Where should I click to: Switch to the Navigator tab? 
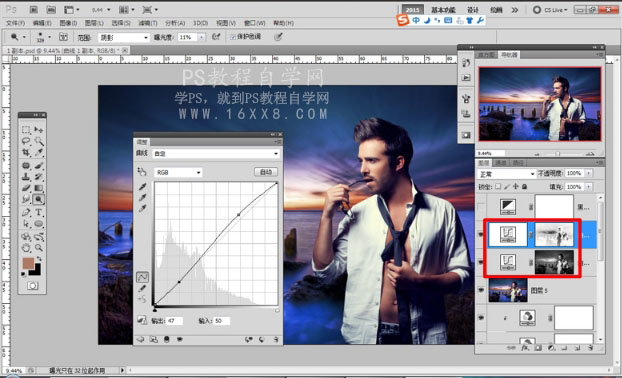(x=509, y=55)
